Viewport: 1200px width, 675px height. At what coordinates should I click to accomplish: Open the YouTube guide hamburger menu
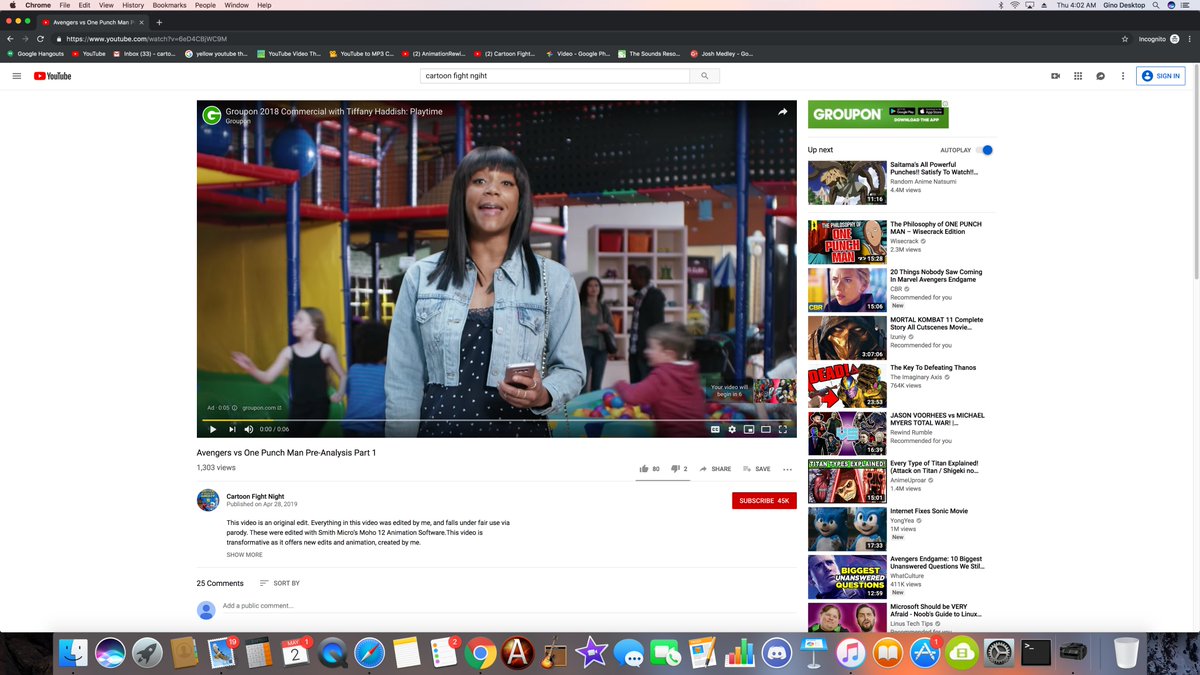[16, 76]
